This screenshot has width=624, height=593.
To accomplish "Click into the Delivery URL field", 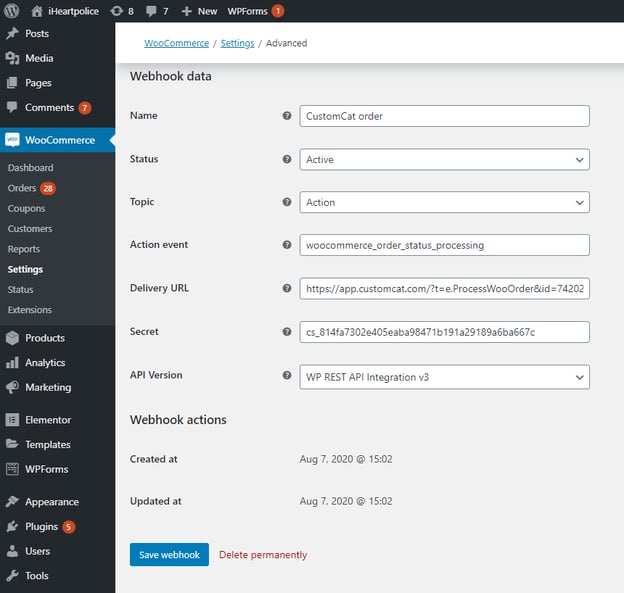I will pos(444,289).
